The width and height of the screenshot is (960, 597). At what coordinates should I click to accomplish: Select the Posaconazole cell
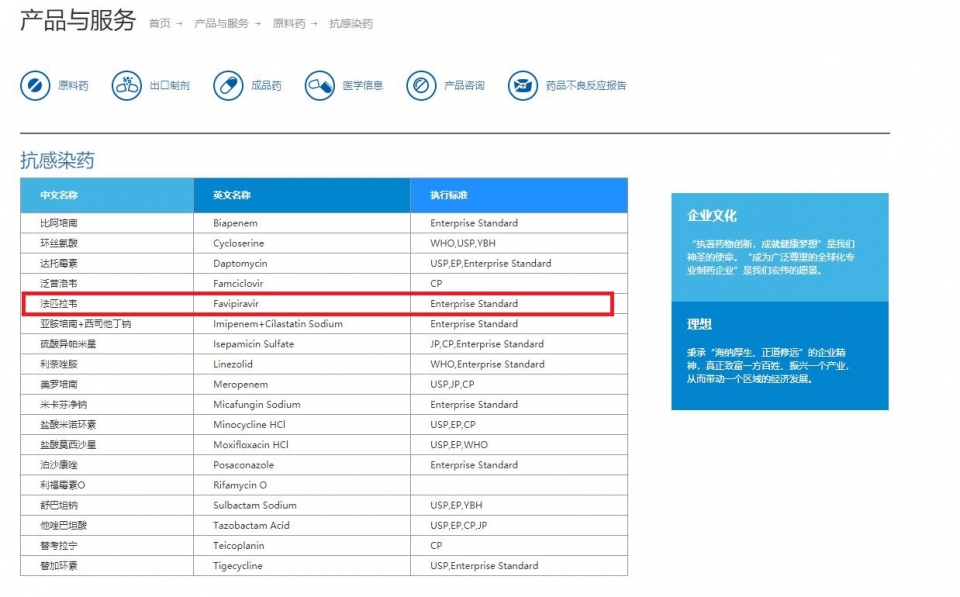click(x=302, y=465)
